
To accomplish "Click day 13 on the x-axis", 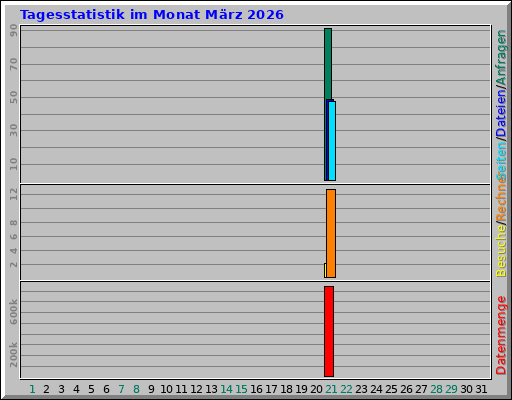I will [x=211, y=389].
